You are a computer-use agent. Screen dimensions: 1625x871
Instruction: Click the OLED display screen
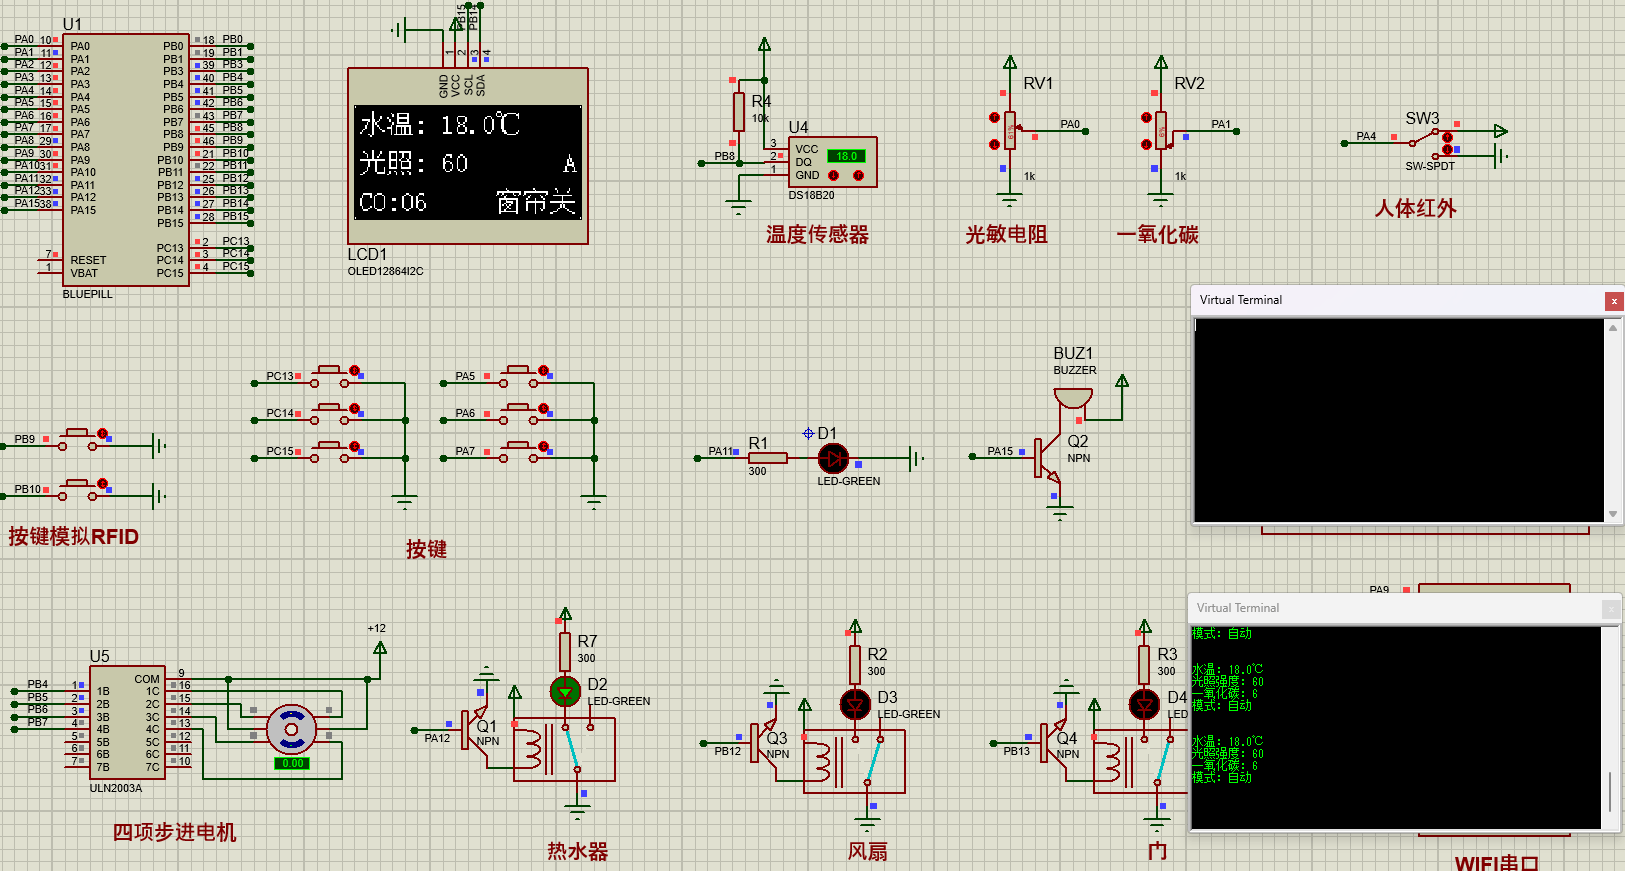[x=468, y=163]
